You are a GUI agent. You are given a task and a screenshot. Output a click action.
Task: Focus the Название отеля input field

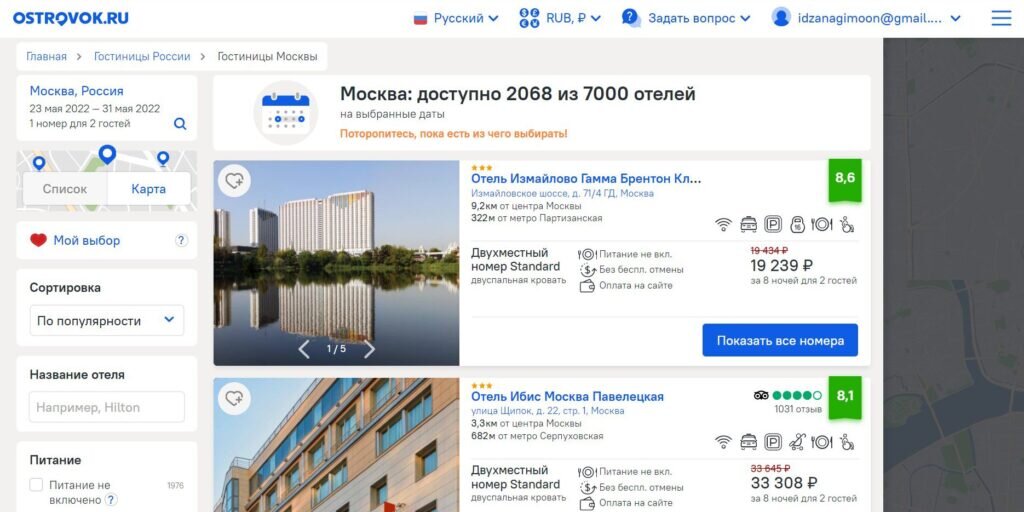[106, 407]
